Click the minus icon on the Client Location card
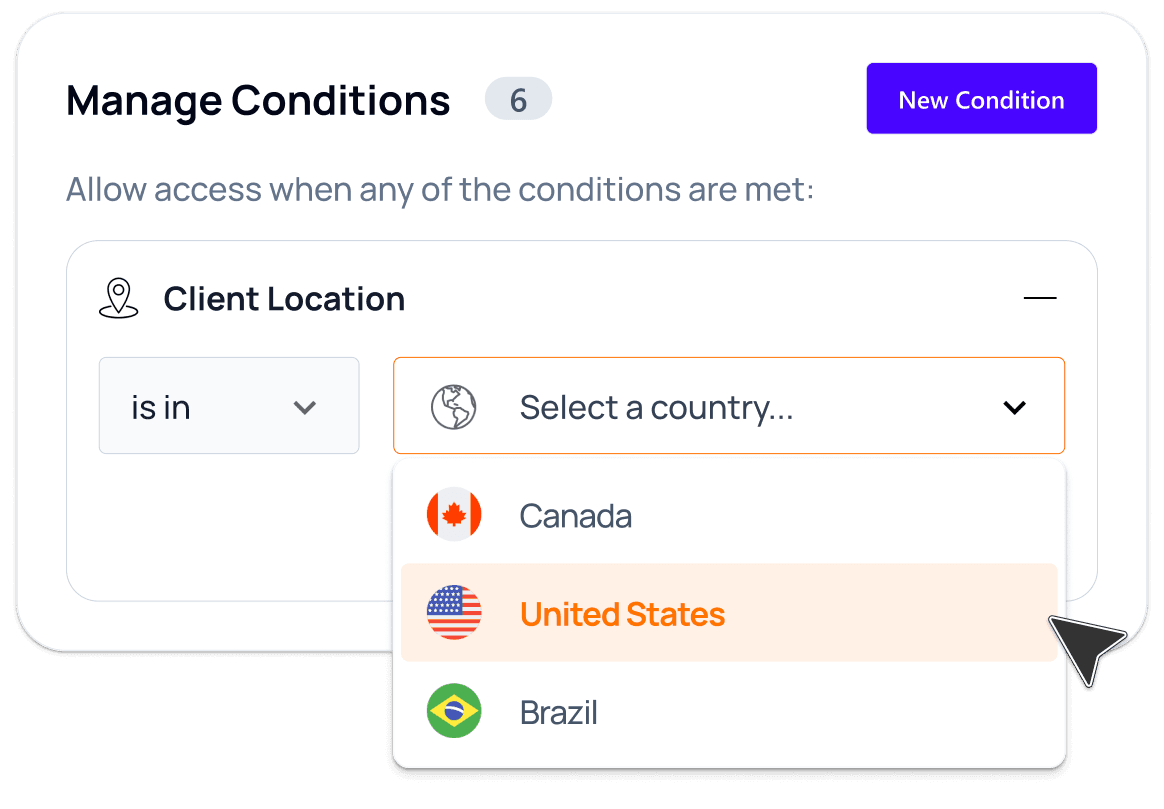 pos(1040,298)
